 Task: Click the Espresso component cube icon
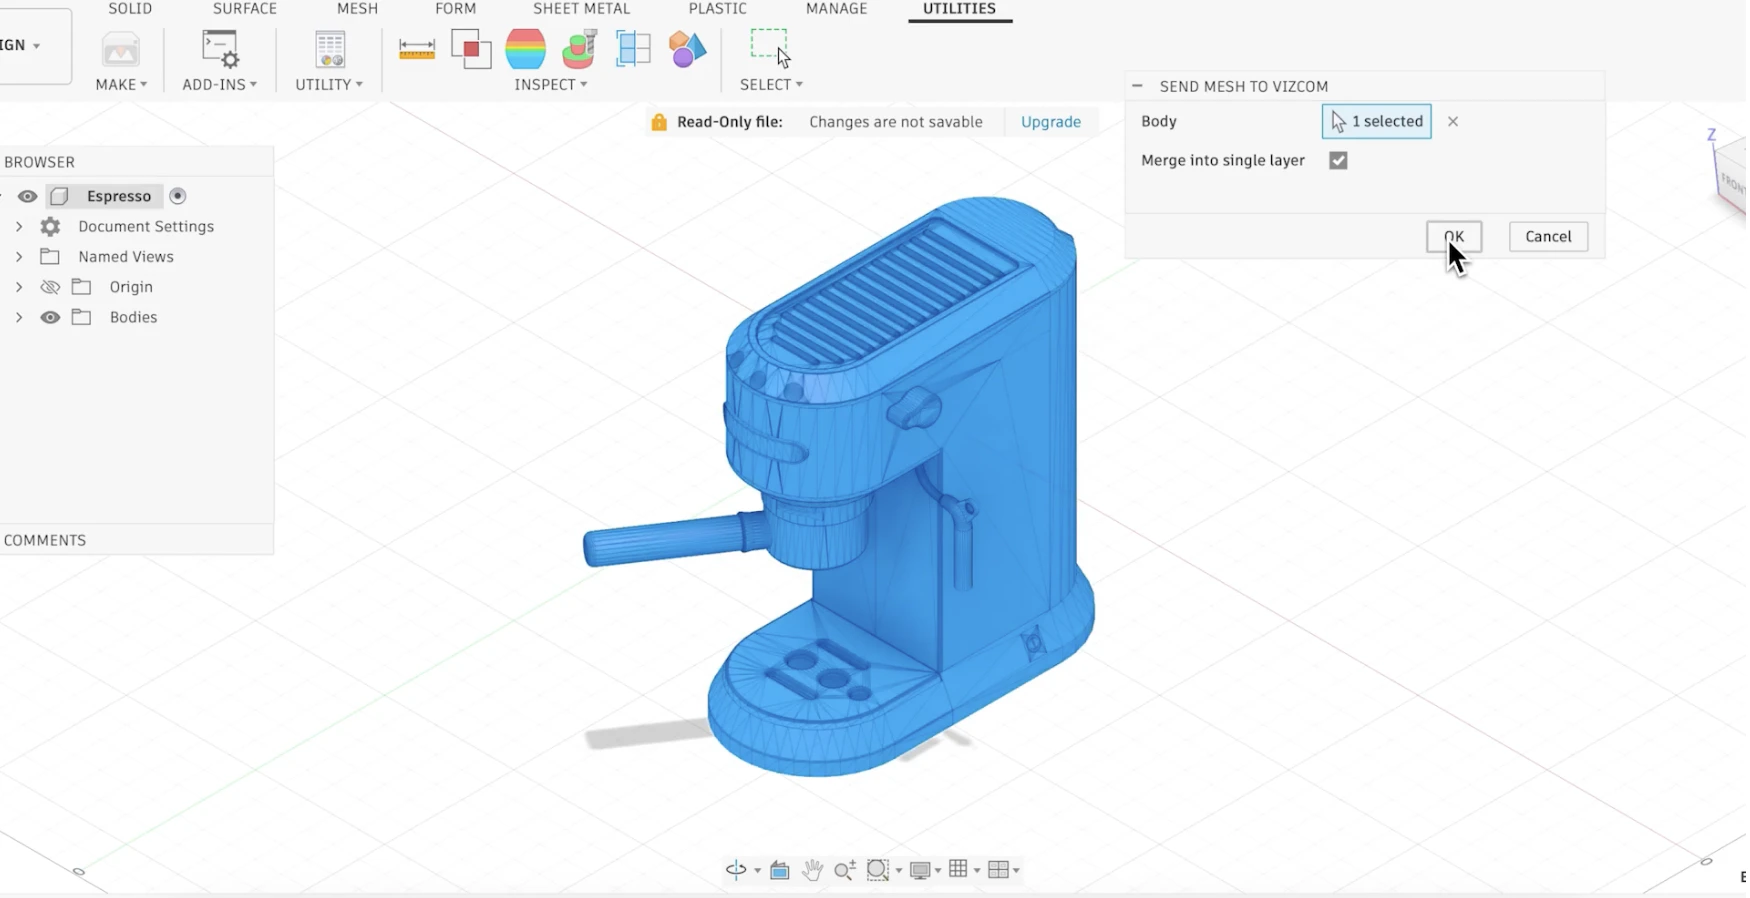[x=60, y=196]
